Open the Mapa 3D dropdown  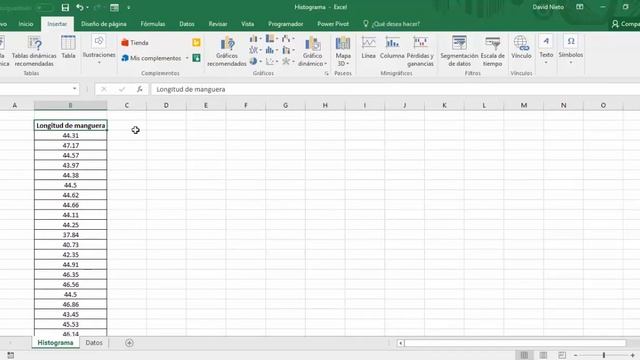click(x=343, y=51)
